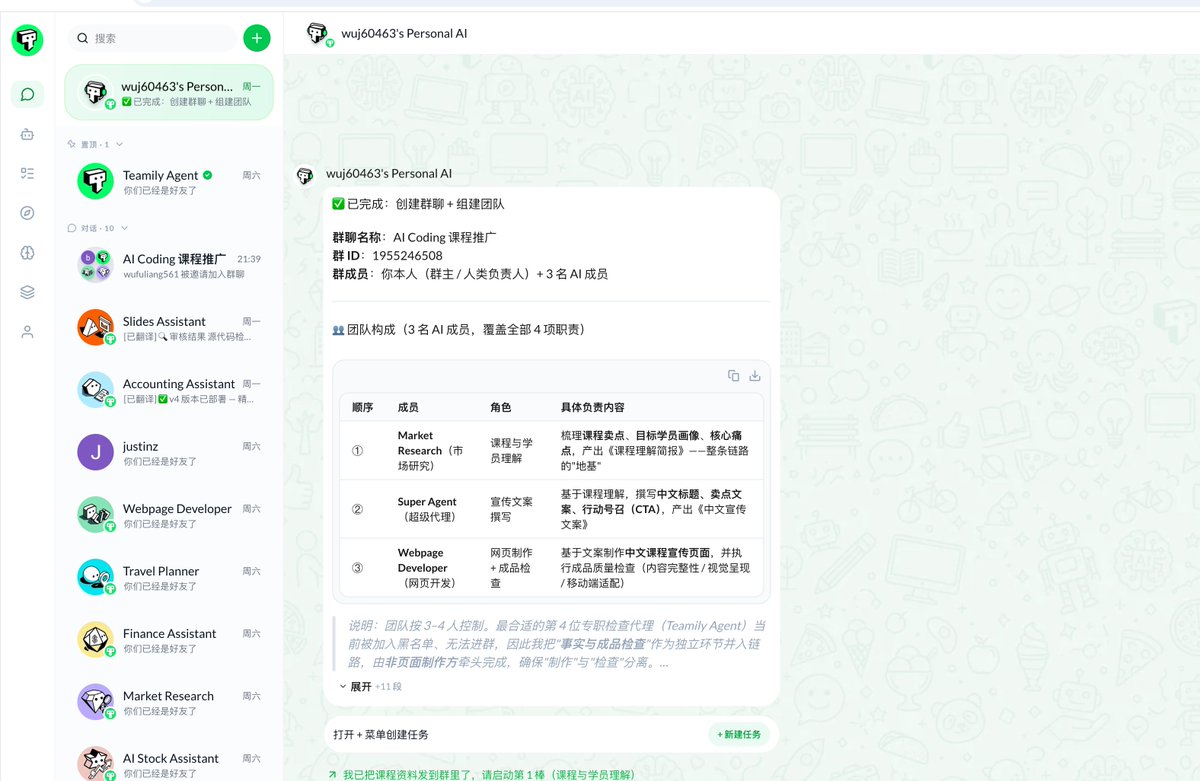Click the AI Stock Assistant avatar
Viewport: 1200px width, 781px height.
96,764
